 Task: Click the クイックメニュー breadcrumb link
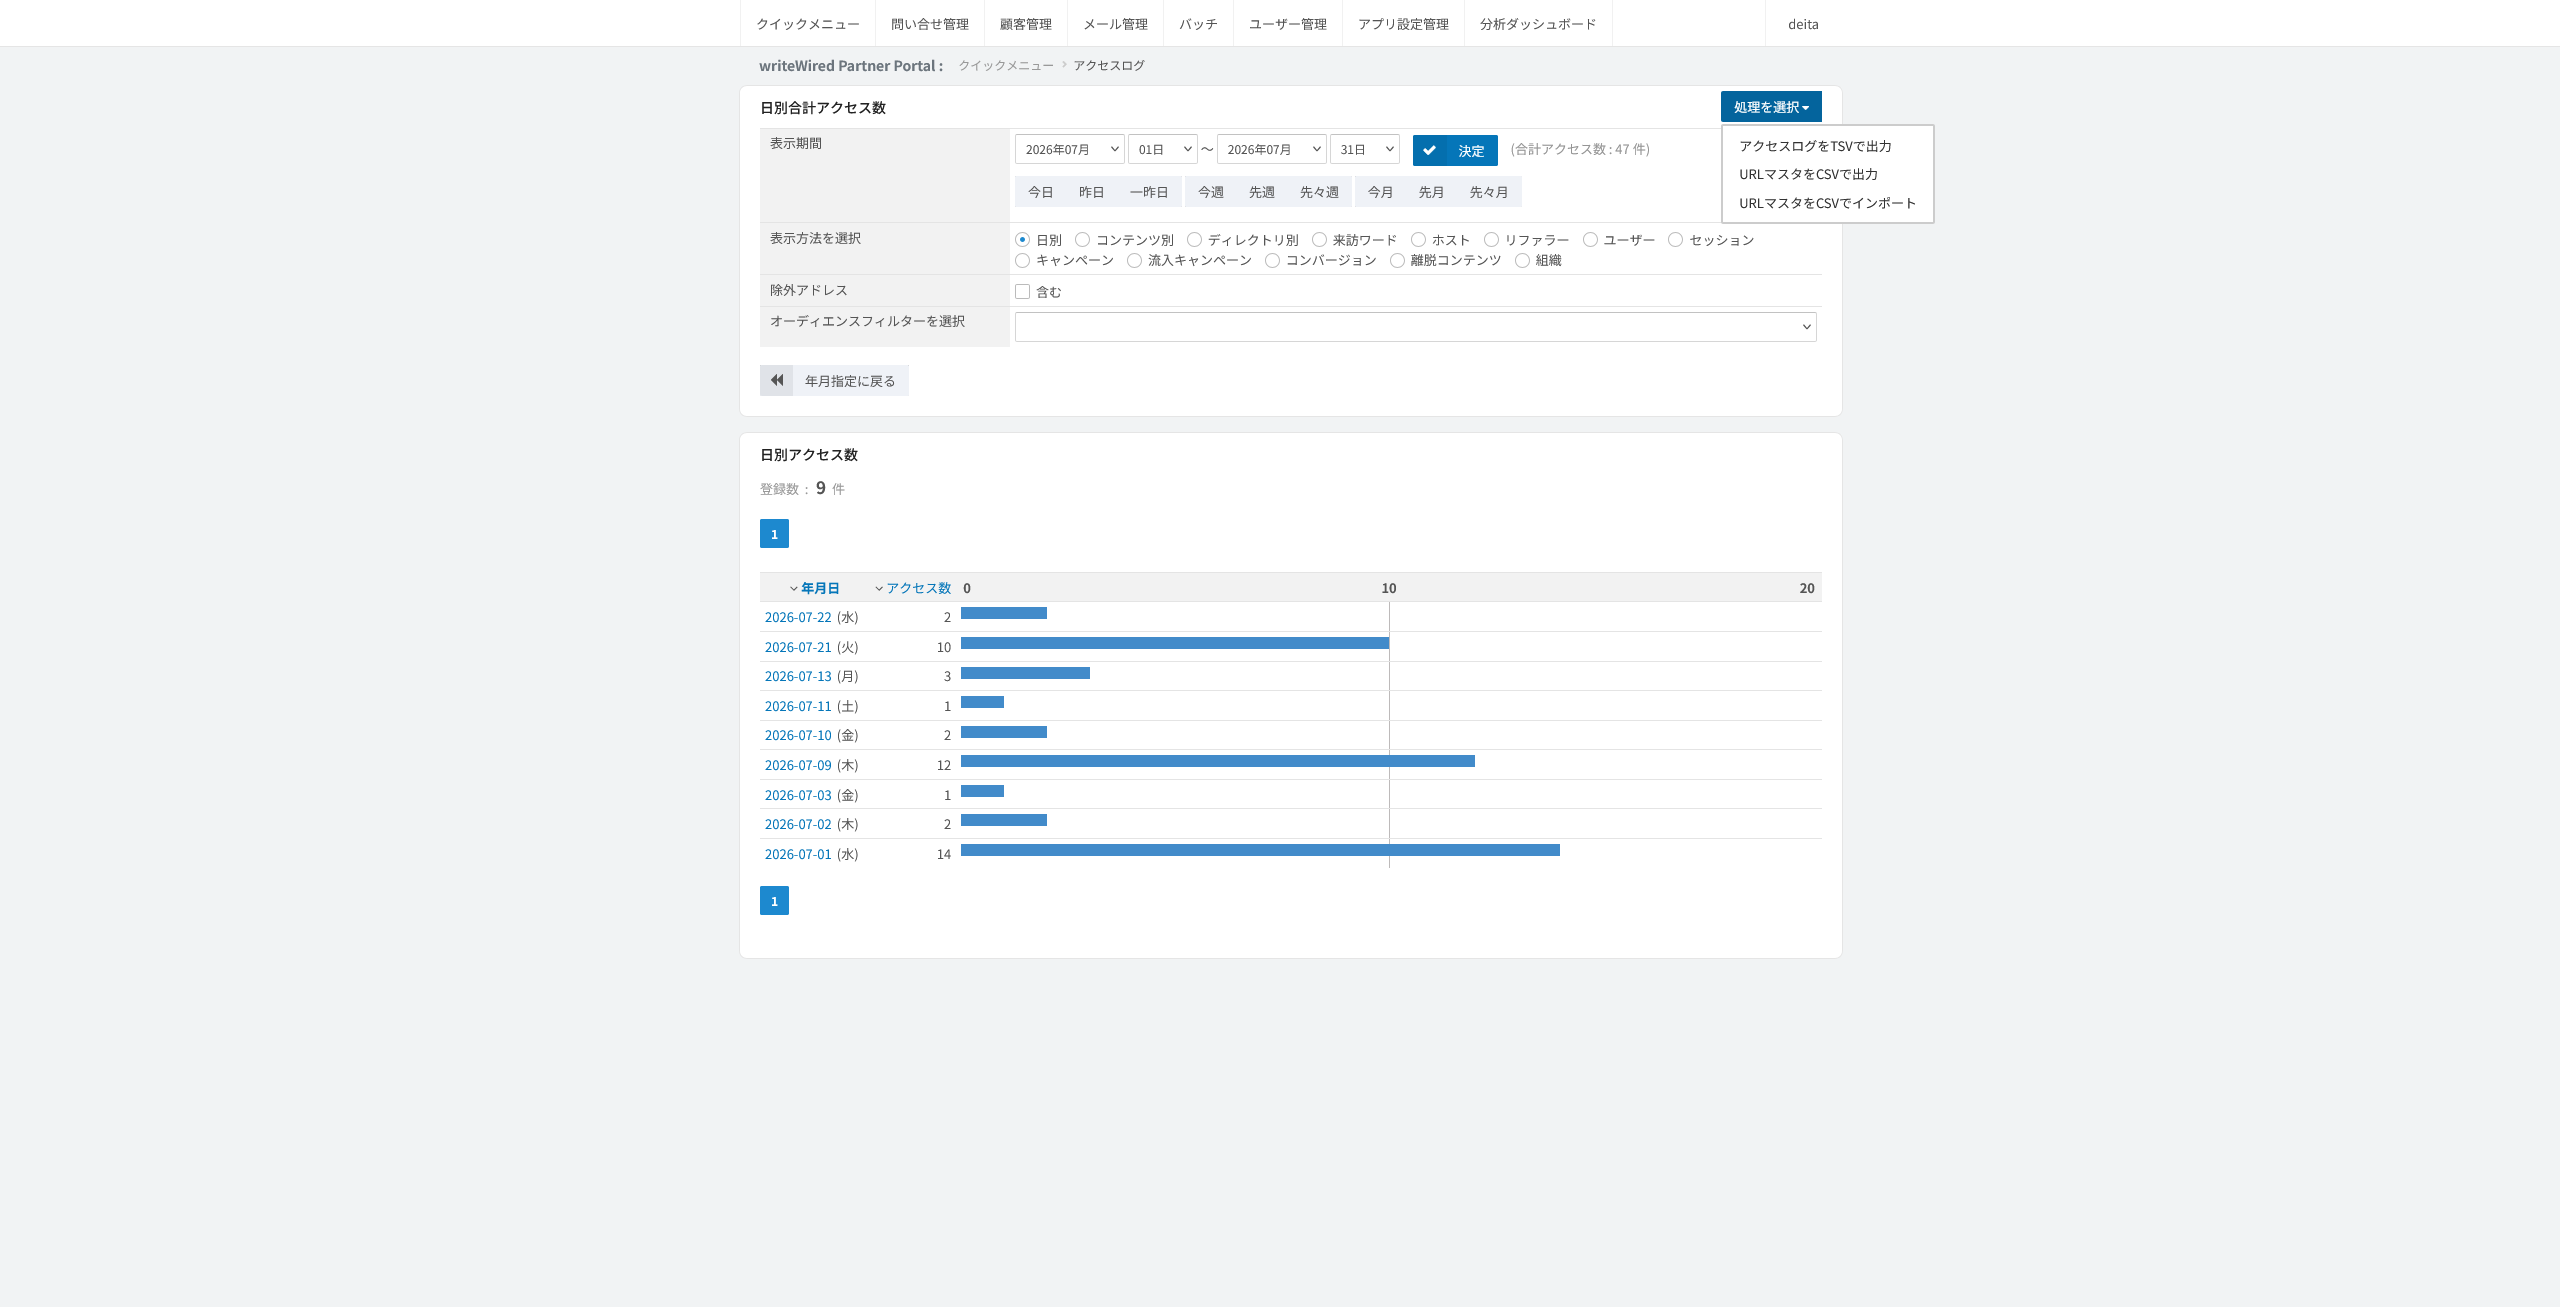coord(1006,65)
